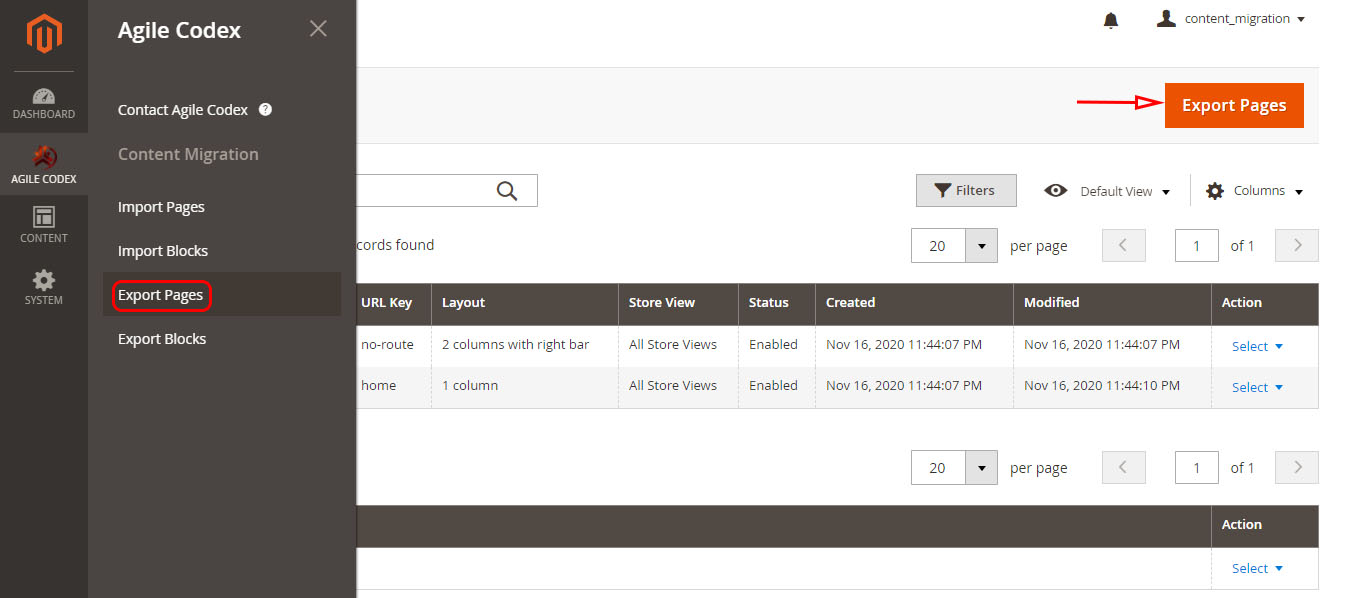Open the Dashboard sidebar icon
1346x598 pixels.
[x=44, y=103]
